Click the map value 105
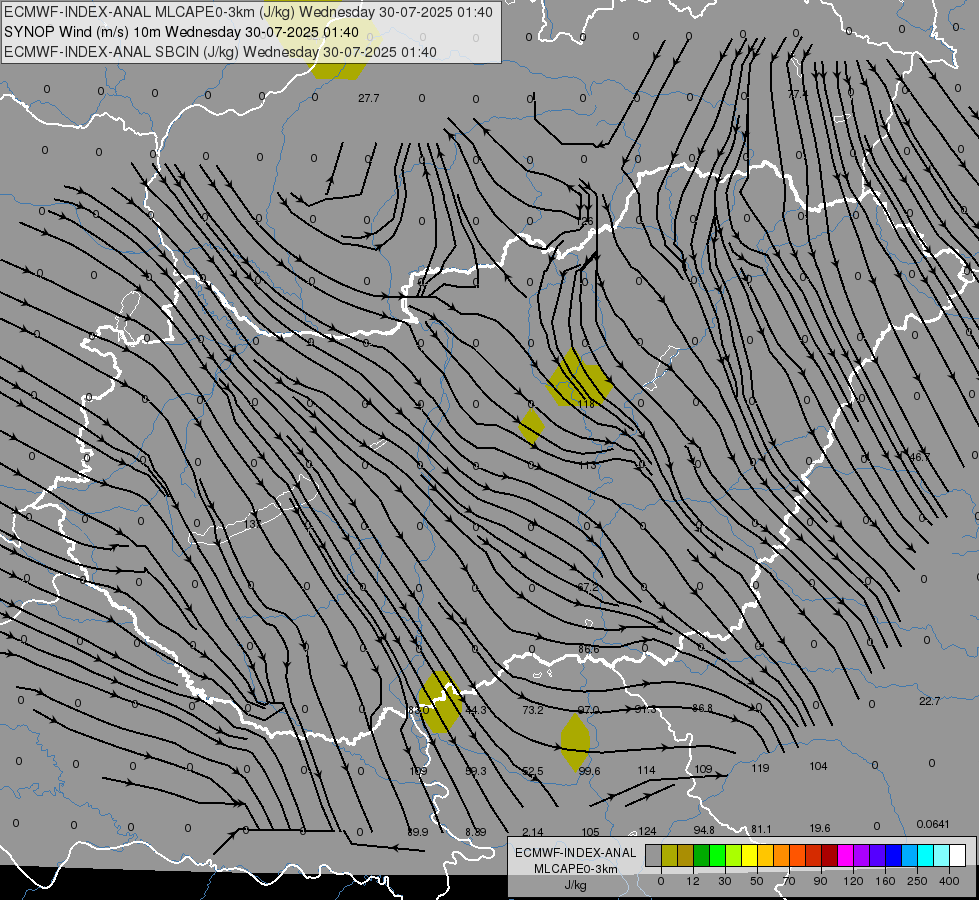 pyautogui.click(x=590, y=832)
